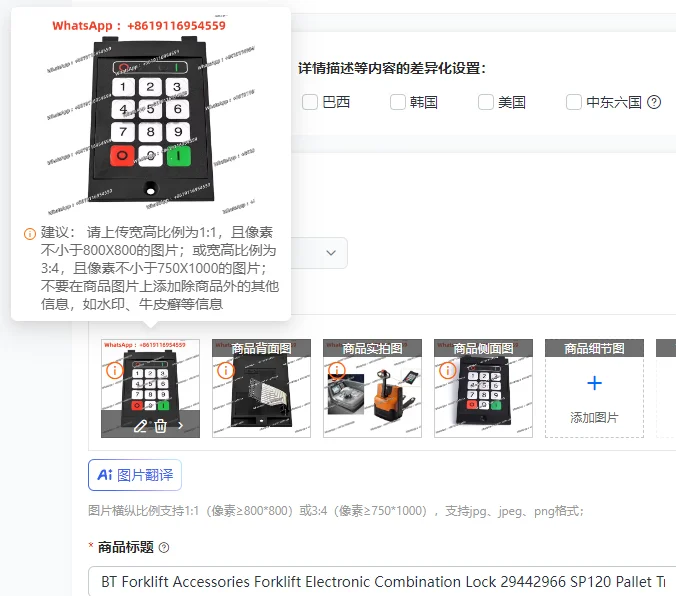
Task: Enable the 韩国 checkbox
Action: (397, 102)
